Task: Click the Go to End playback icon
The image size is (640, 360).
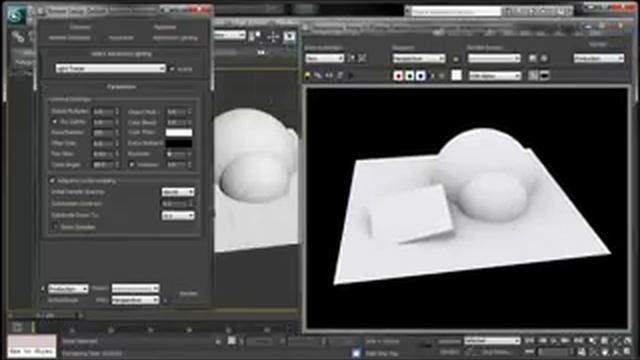Action: [578, 340]
